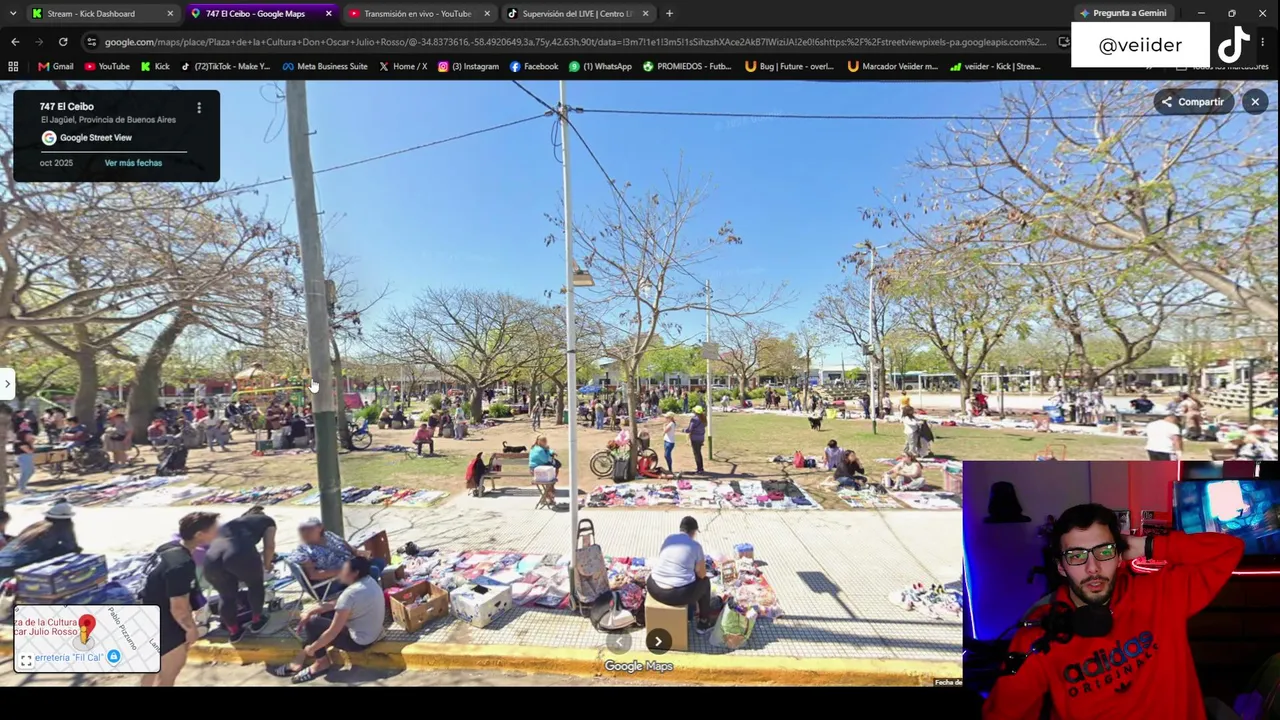
Task: Click the 747 El Ceibo title
Action: (67, 106)
